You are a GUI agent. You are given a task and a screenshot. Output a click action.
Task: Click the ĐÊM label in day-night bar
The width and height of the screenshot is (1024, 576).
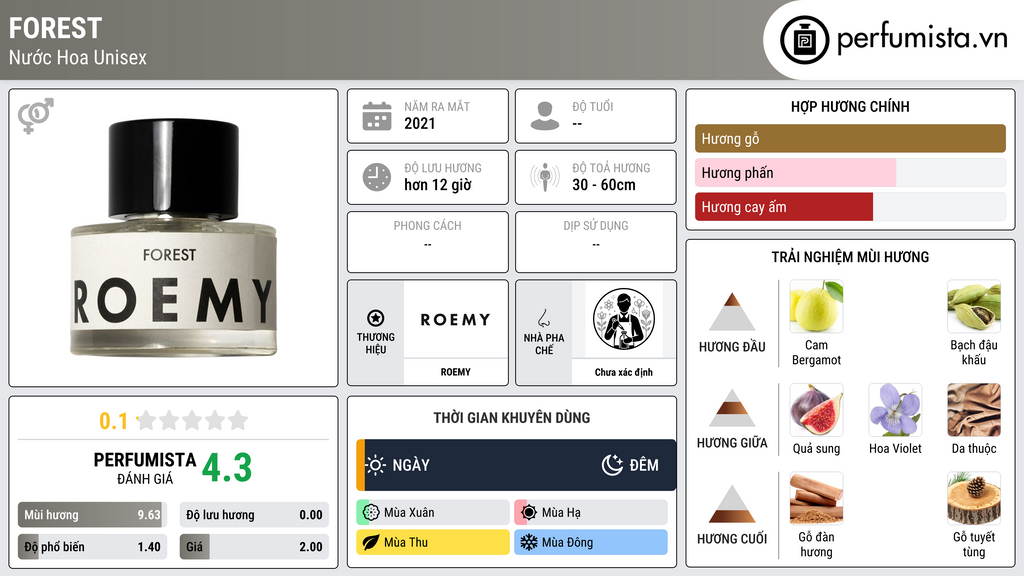pos(644,465)
